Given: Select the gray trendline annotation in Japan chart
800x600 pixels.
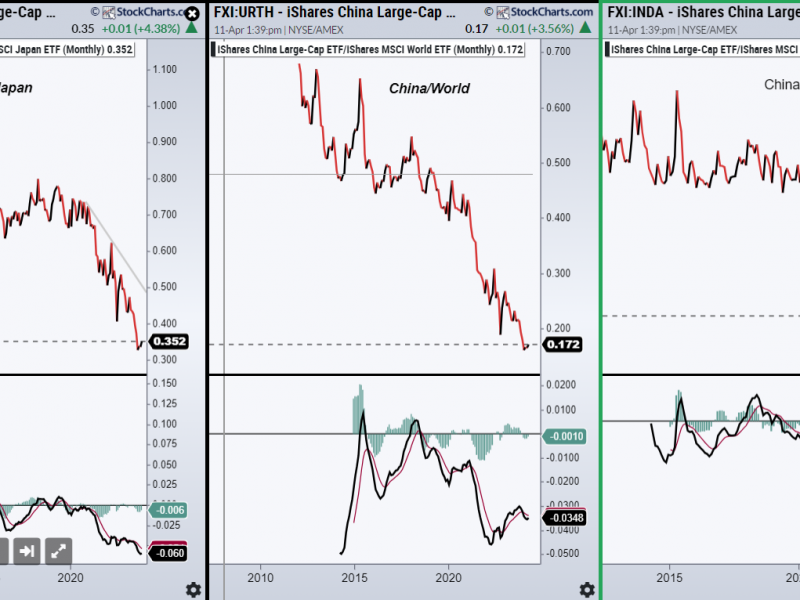Looking at the screenshot, I should point(117,247).
